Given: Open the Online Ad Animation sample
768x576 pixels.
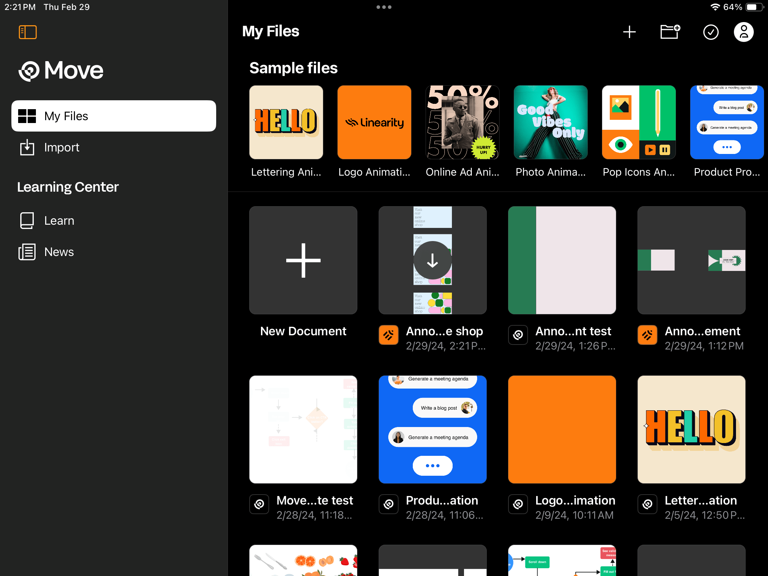Looking at the screenshot, I should click(462, 122).
